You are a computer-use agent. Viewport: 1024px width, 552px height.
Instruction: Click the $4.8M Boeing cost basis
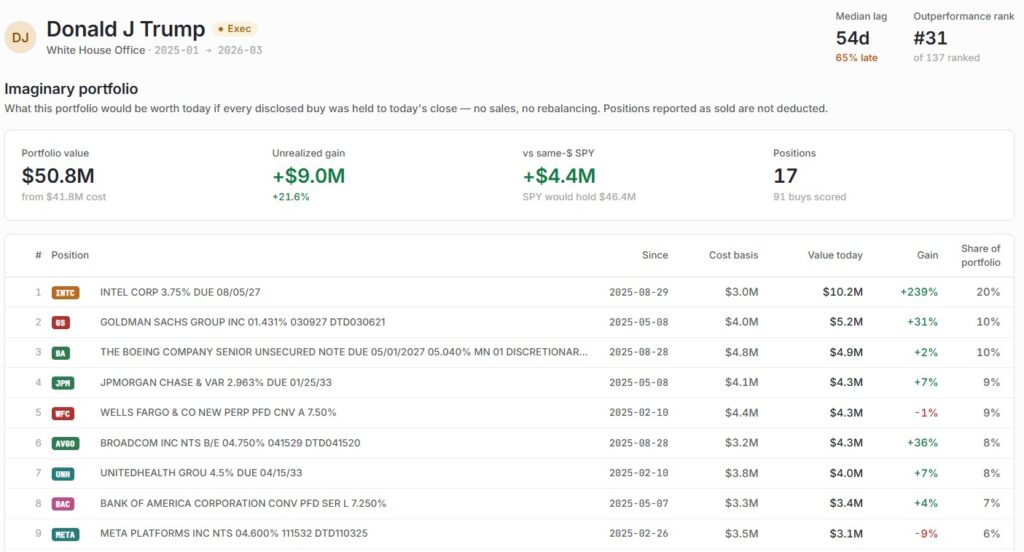pyautogui.click(x=742, y=352)
